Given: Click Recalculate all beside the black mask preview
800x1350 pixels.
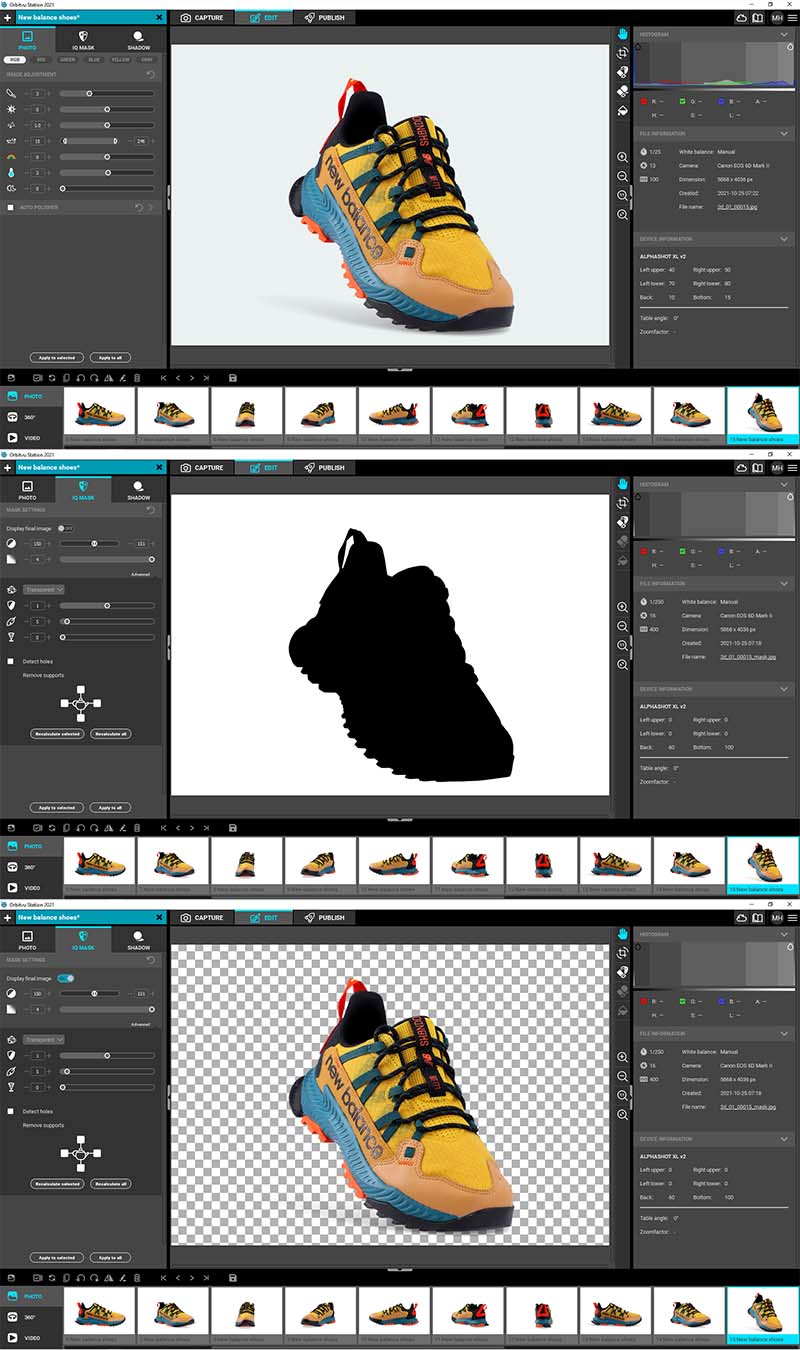Looking at the screenshot, I should (111, 734).
